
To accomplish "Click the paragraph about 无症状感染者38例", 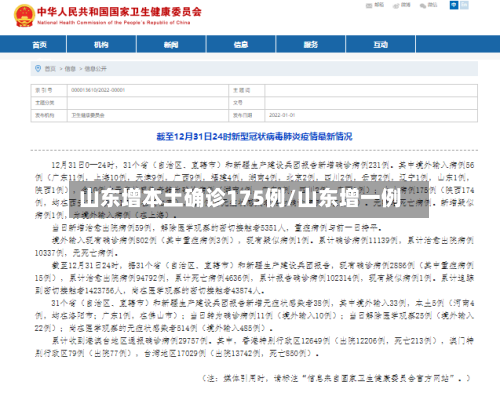I will (254, 316).
